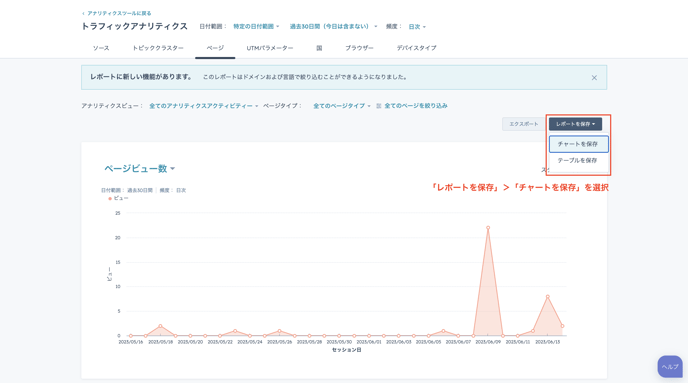The width and height of the screenshot is (688, 383).
Task: Click the 2023/06/13 peak data point
Action: [548, 297]
